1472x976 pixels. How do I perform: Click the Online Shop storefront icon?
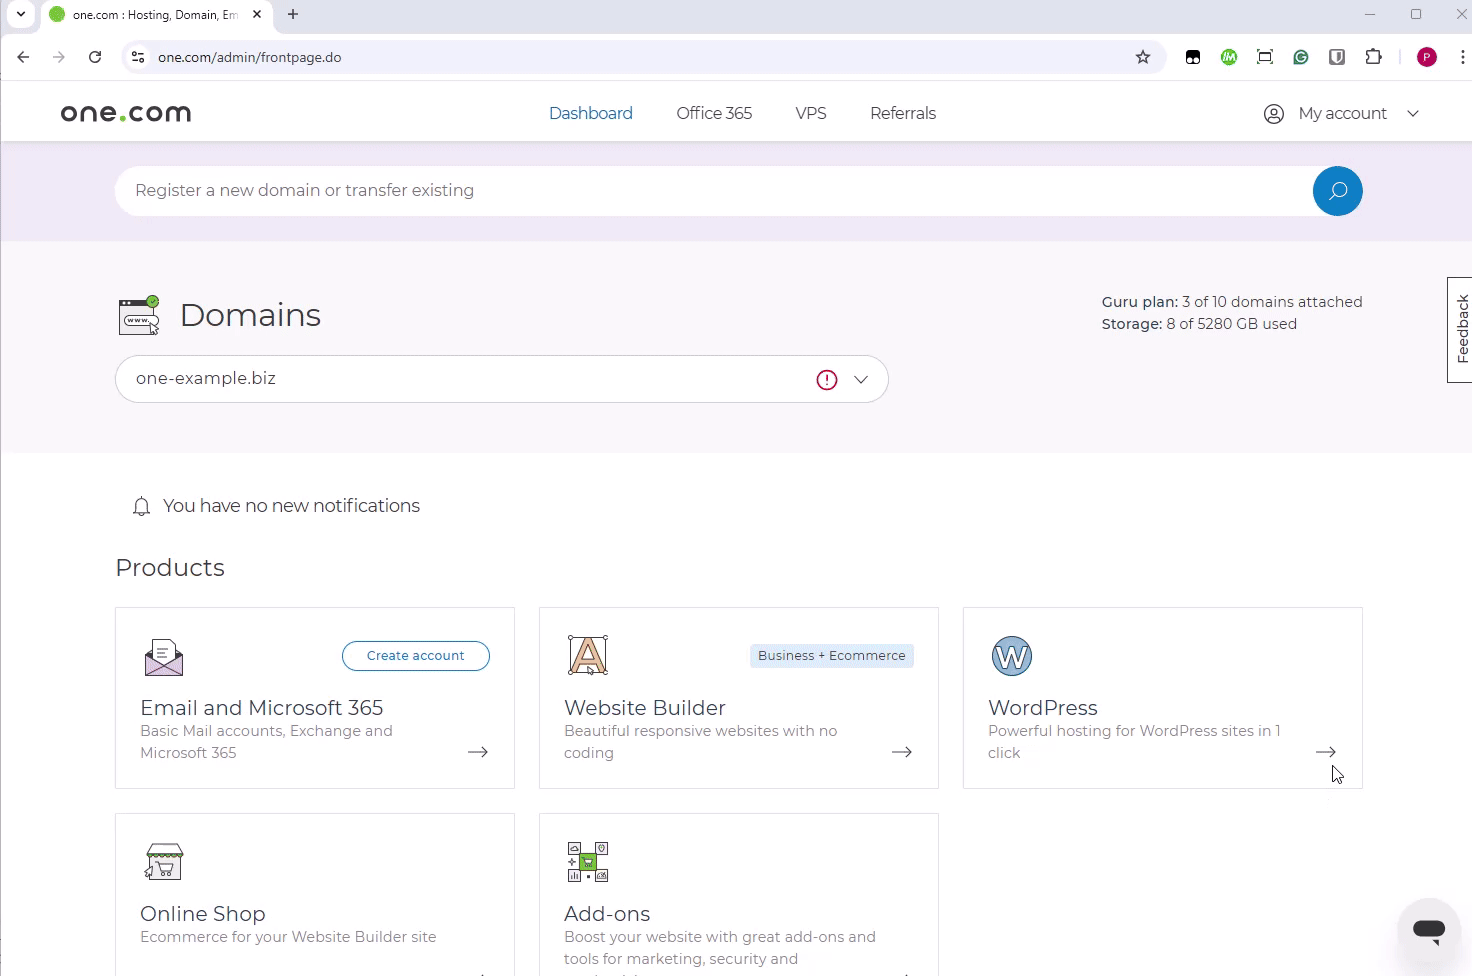coord(164,861)
